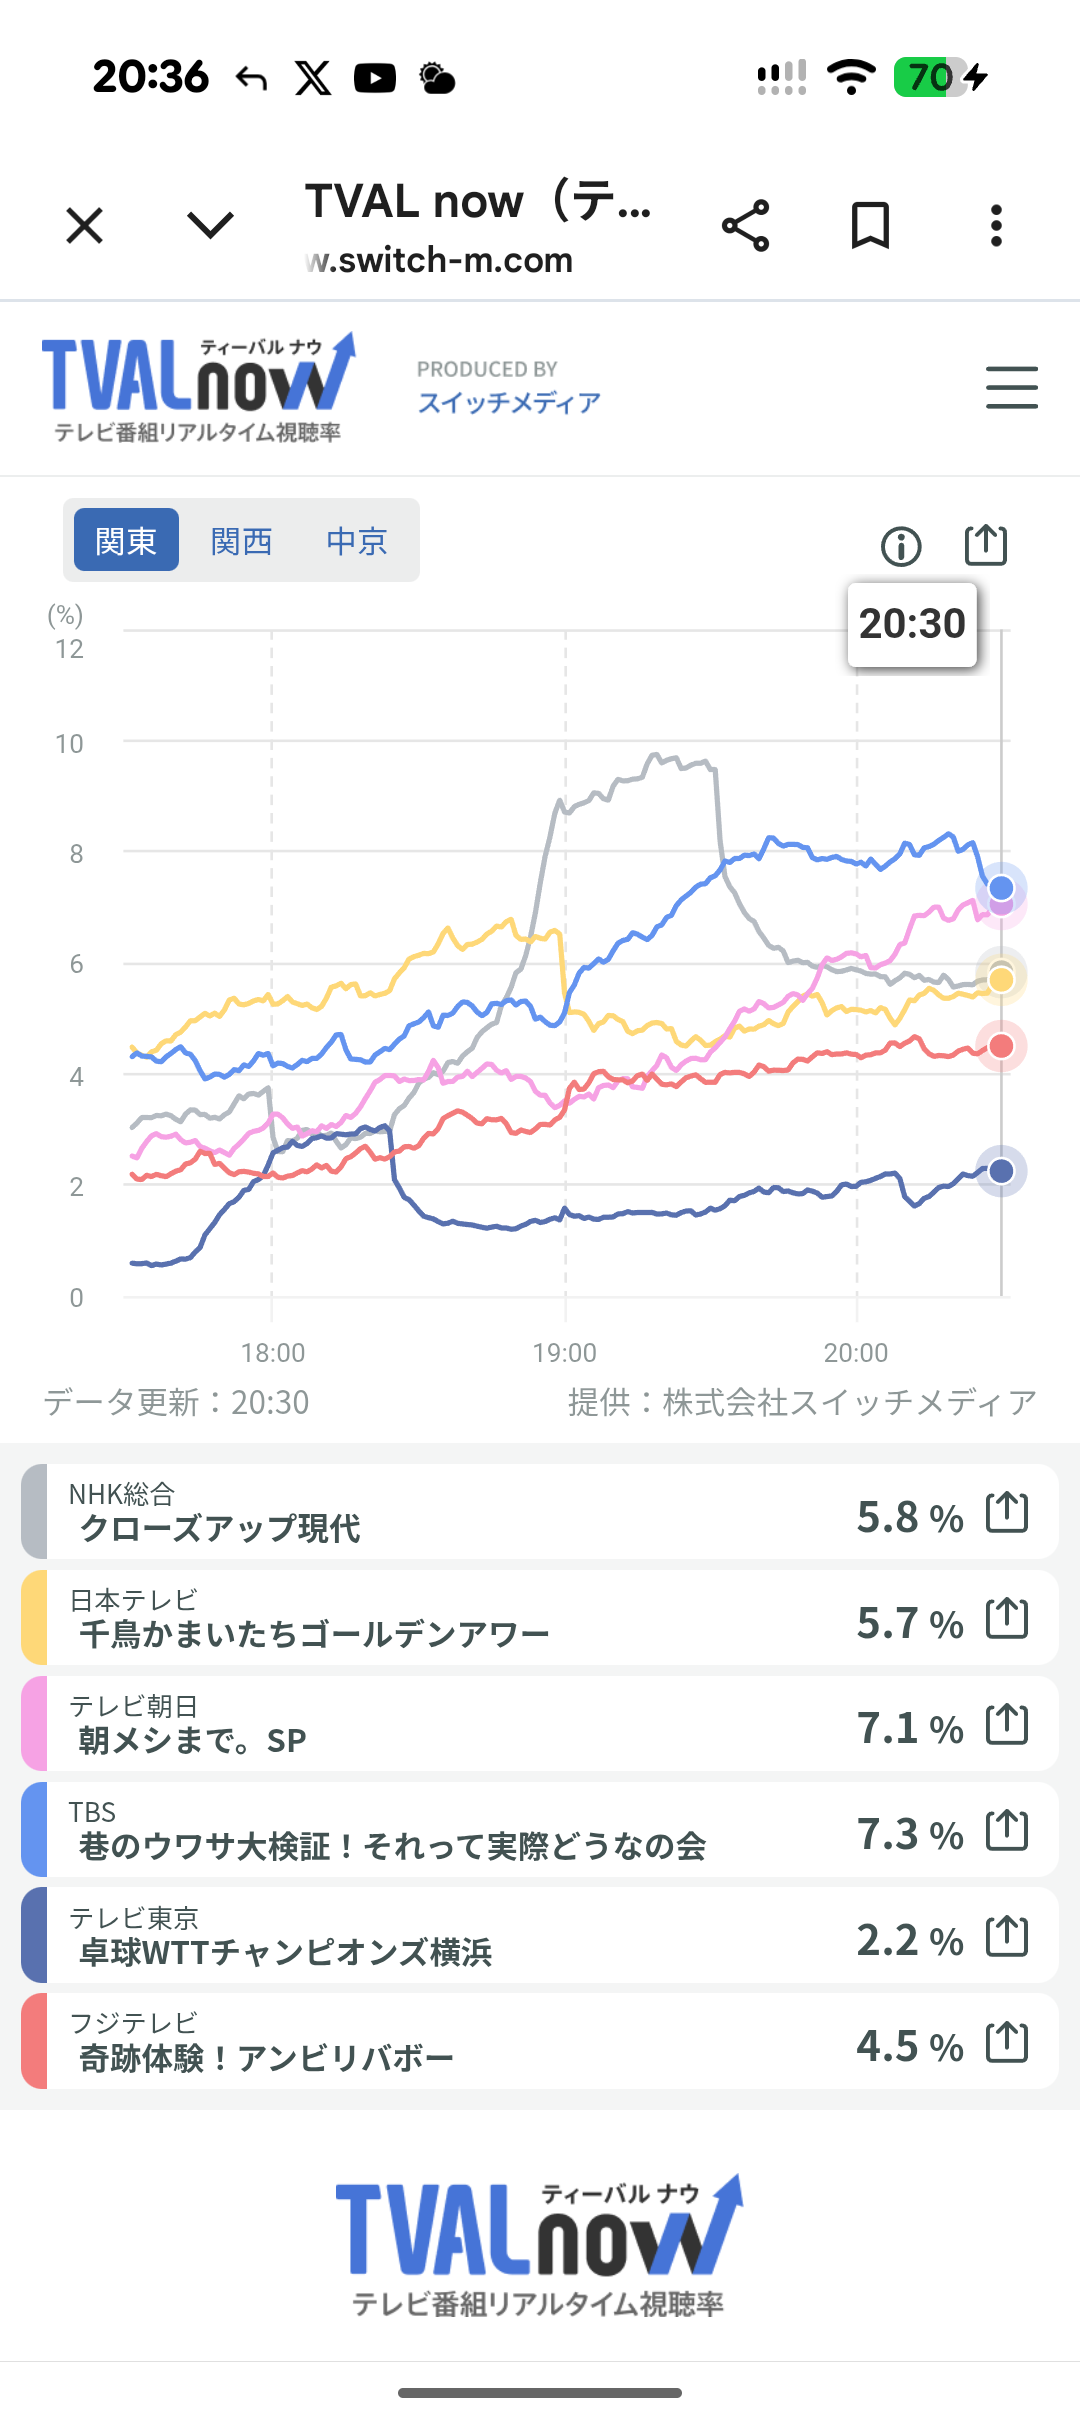
Task: Share the chart using export icon
Action: click(x=986, y=545)
